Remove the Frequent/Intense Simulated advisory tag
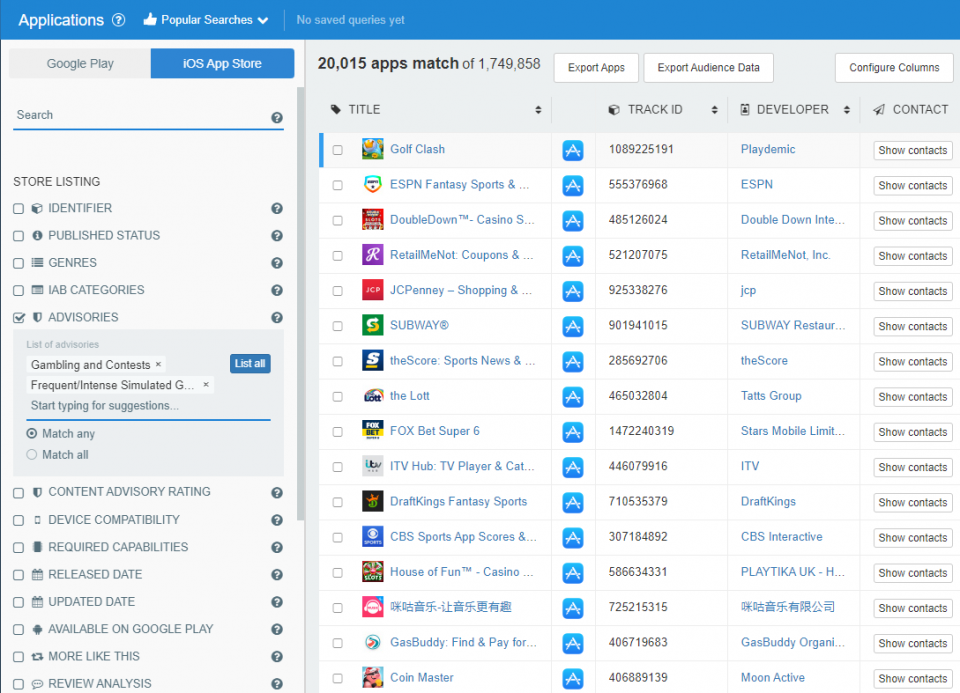Image resolution: width=960 pixels, height=693 pixels. tap(206, 384)
